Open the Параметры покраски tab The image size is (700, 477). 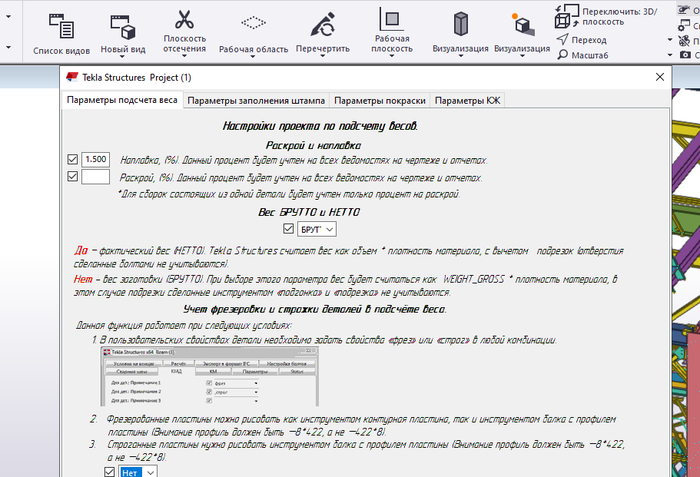tap(379, 100)
